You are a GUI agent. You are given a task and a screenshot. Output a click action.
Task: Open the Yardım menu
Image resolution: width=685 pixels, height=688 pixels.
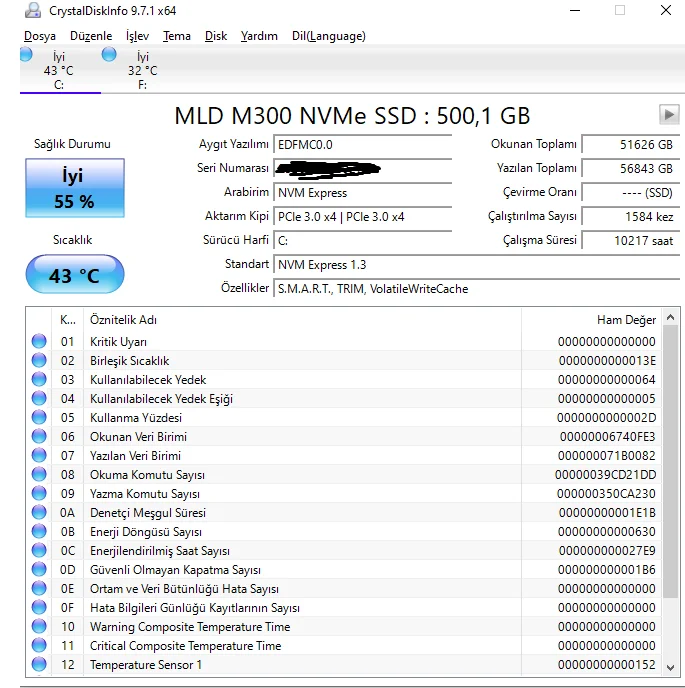[259, 36]
